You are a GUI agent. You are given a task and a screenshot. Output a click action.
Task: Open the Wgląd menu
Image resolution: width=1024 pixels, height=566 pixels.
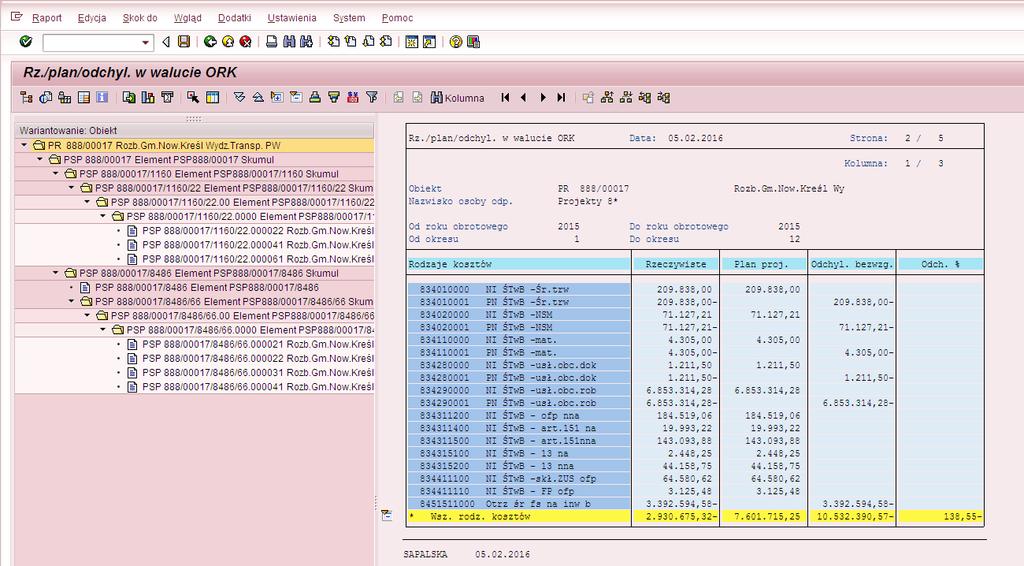[187, 18]
